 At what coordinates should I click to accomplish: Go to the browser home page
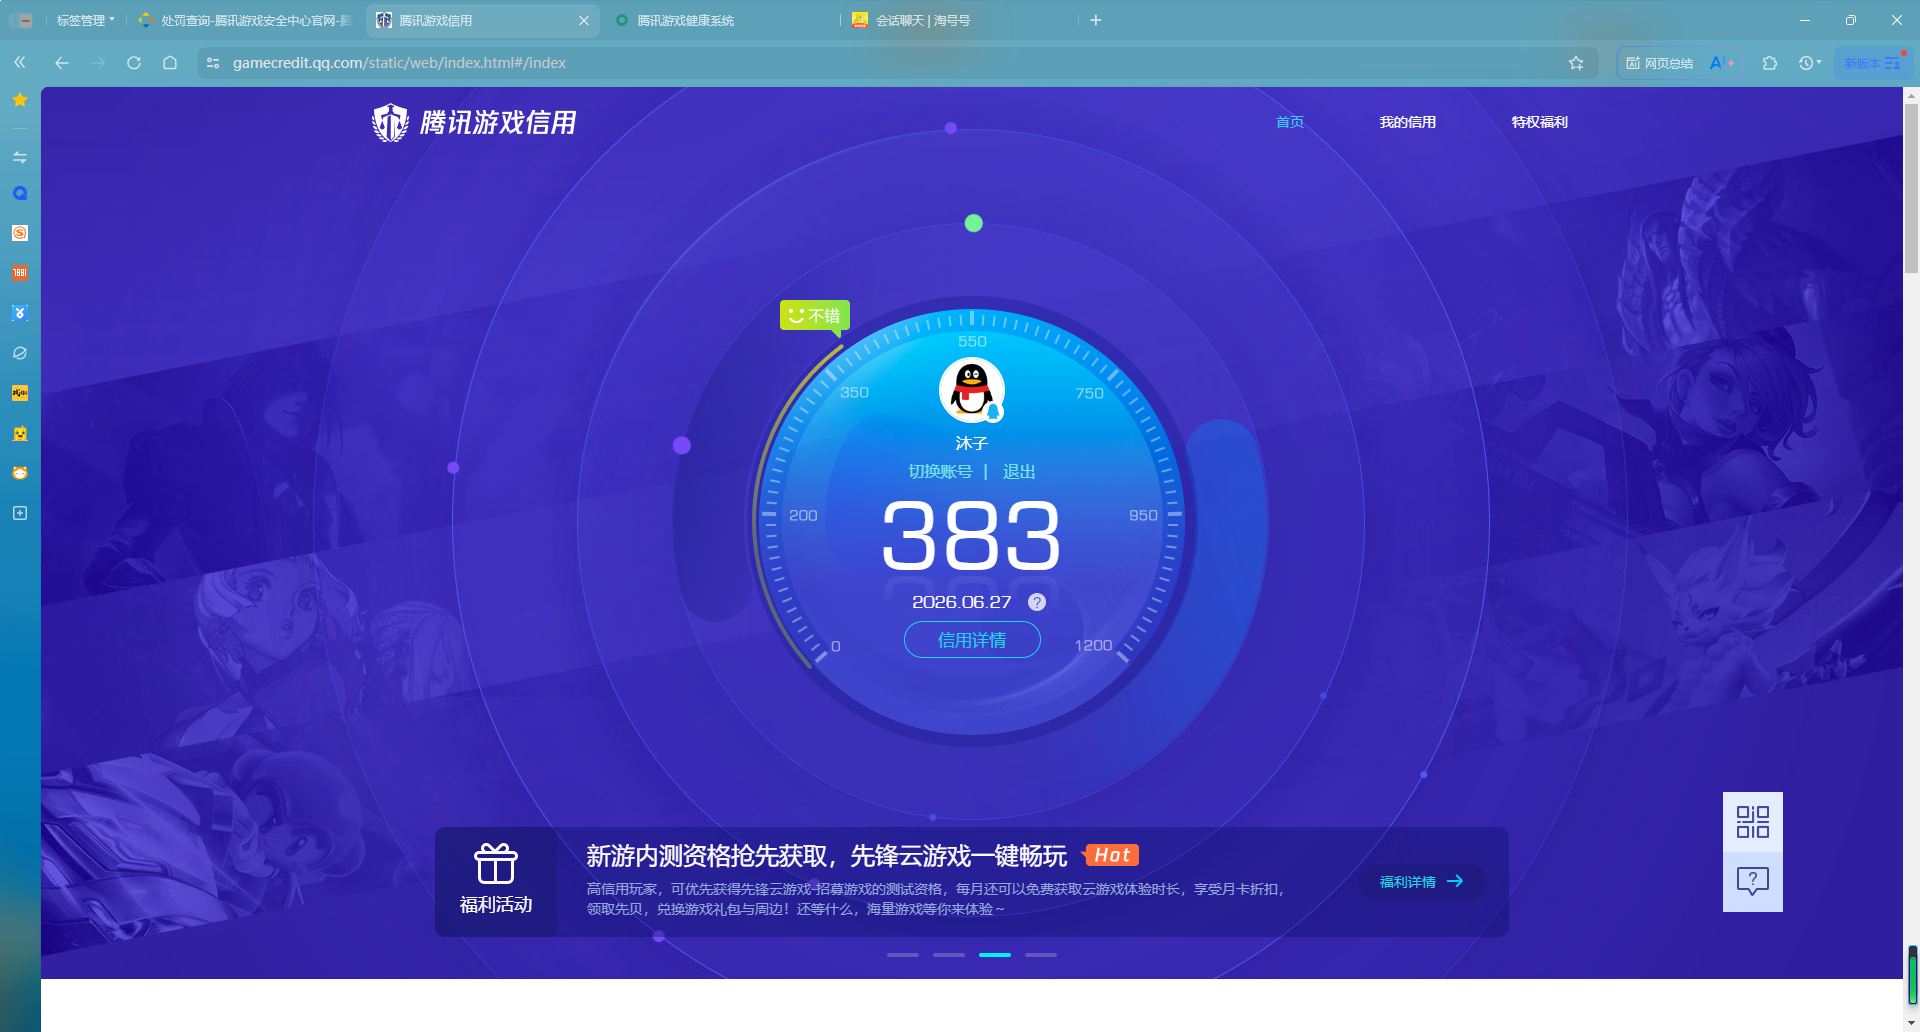[170, 62]
